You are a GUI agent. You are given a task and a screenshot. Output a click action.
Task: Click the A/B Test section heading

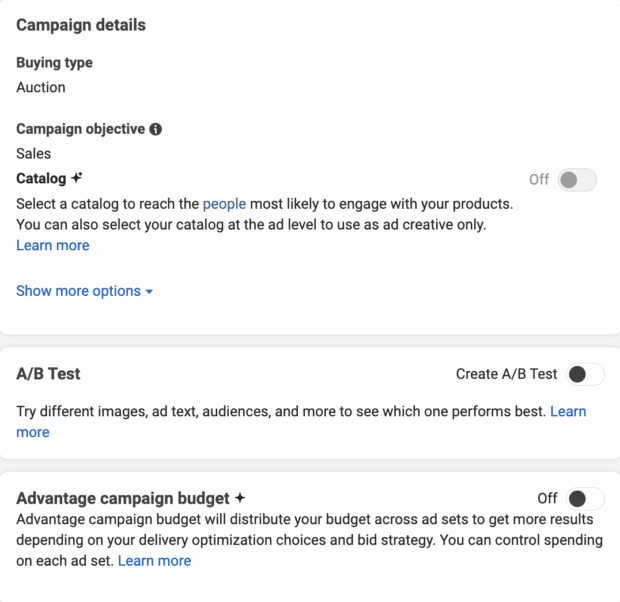click(48, 374)
